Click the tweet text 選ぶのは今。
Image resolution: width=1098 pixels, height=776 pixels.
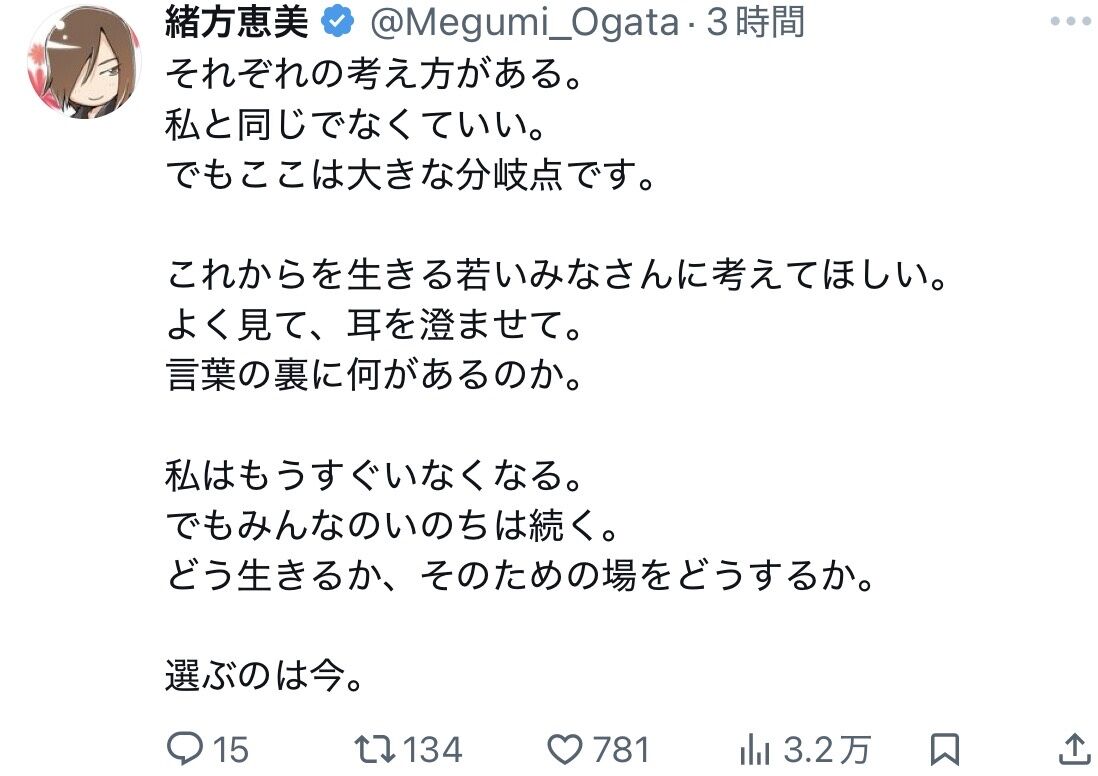click(265, 676)
